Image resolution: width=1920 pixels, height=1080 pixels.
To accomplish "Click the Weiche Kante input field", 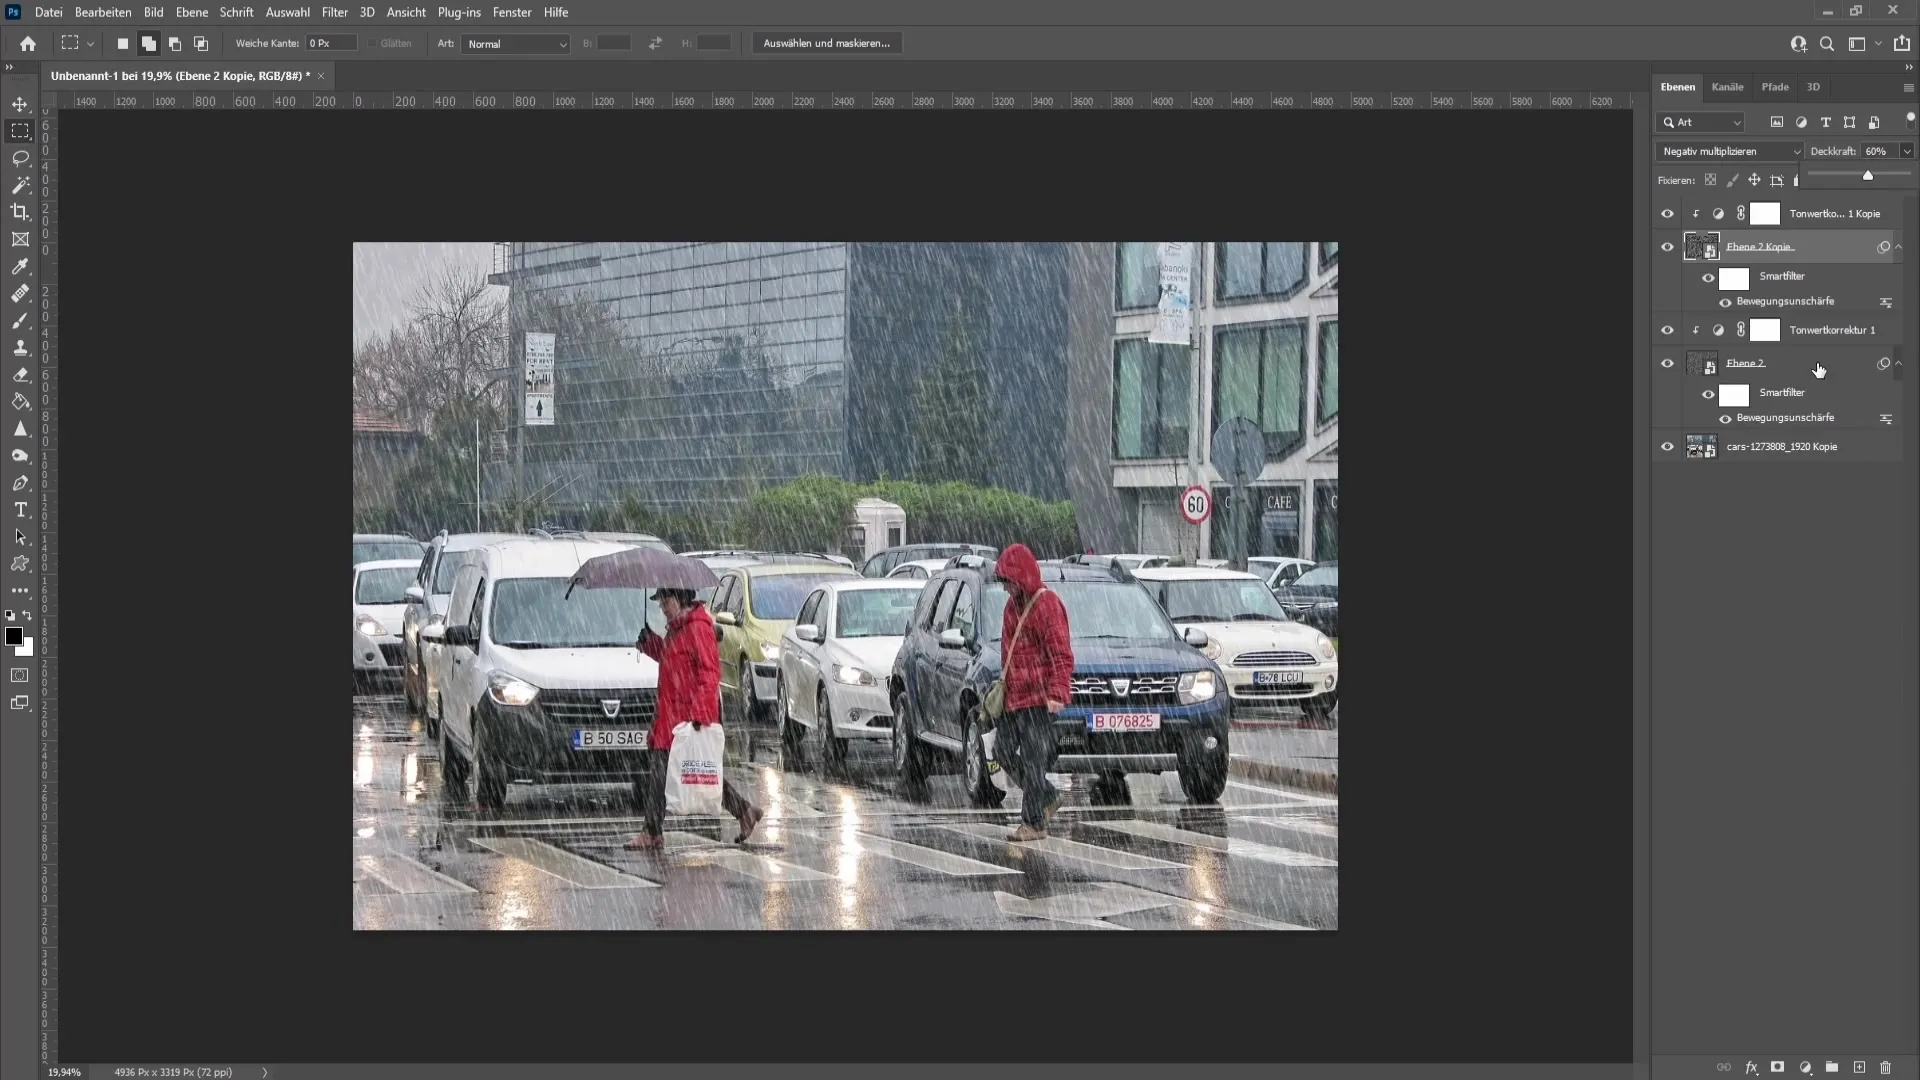I will [x=331, y=43].
